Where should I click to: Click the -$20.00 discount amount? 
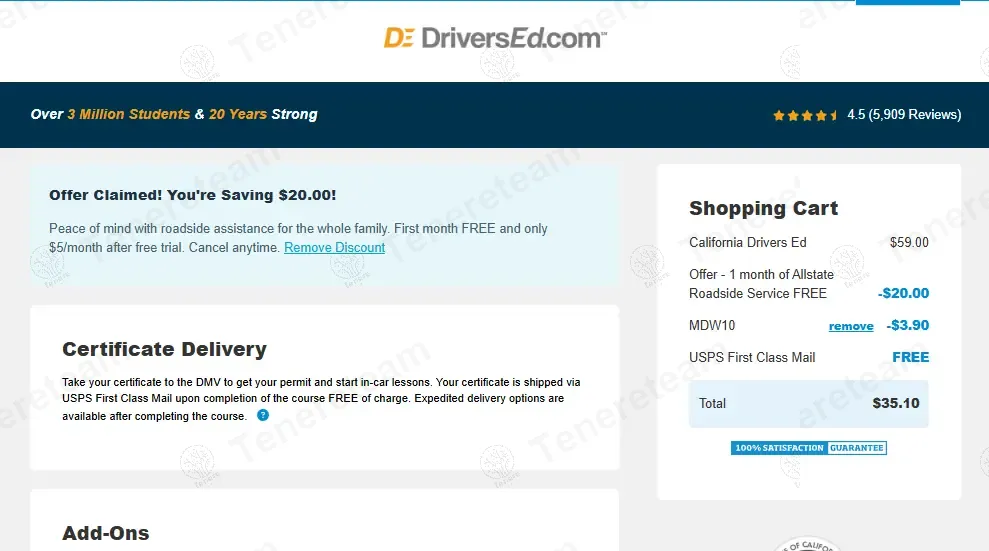coord(903,293)
